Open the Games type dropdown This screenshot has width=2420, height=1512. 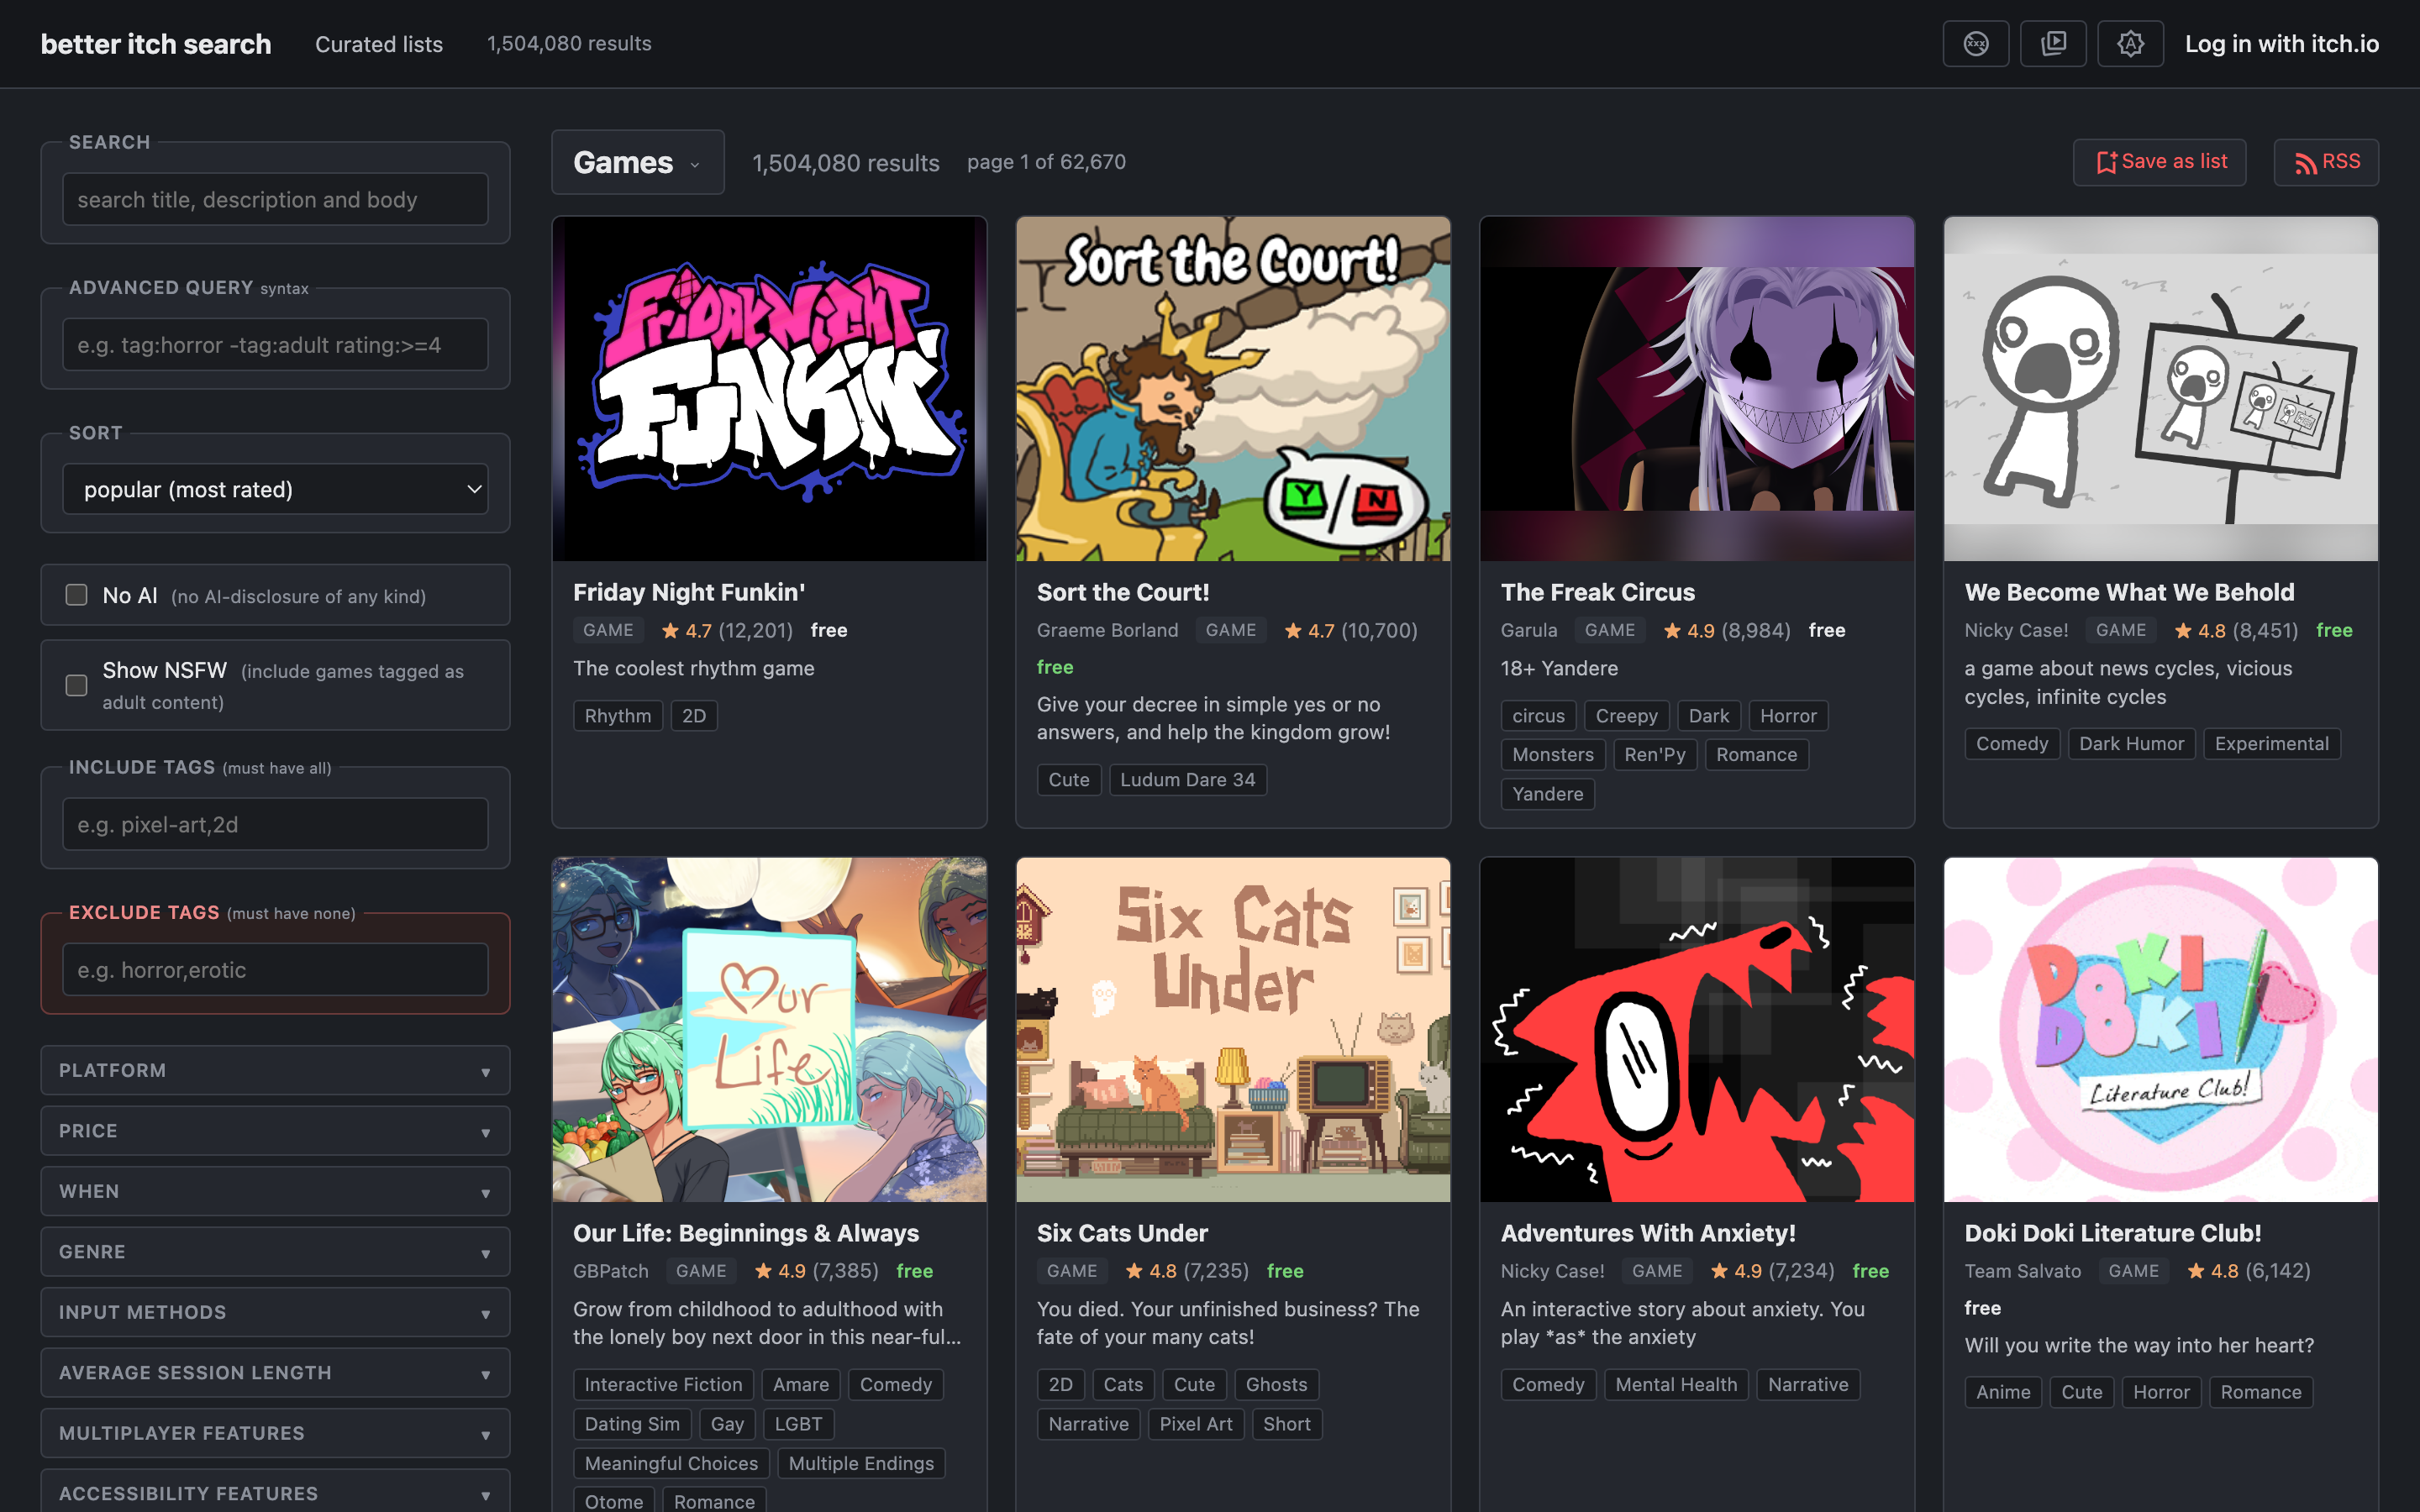(638, 162)
